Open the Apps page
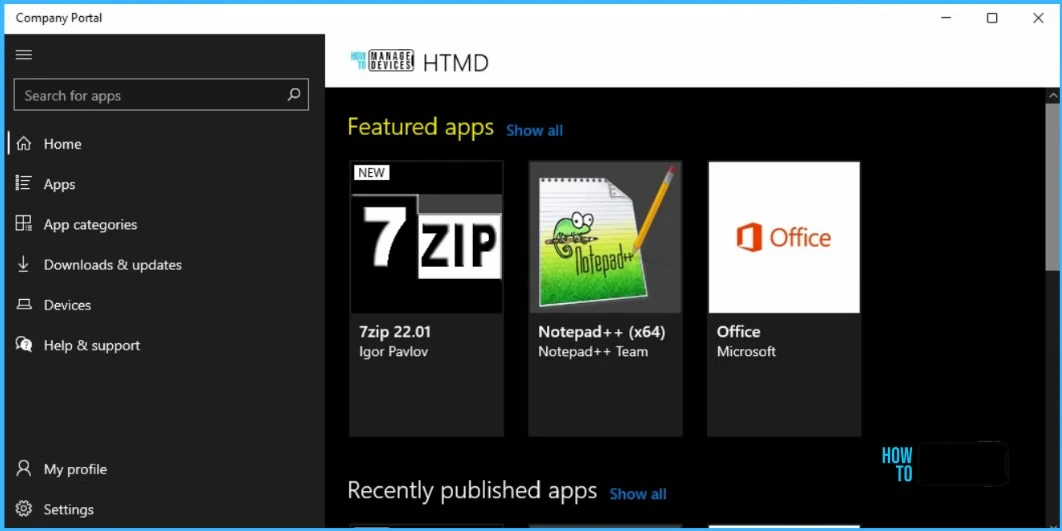 click(x=163, y=184)
